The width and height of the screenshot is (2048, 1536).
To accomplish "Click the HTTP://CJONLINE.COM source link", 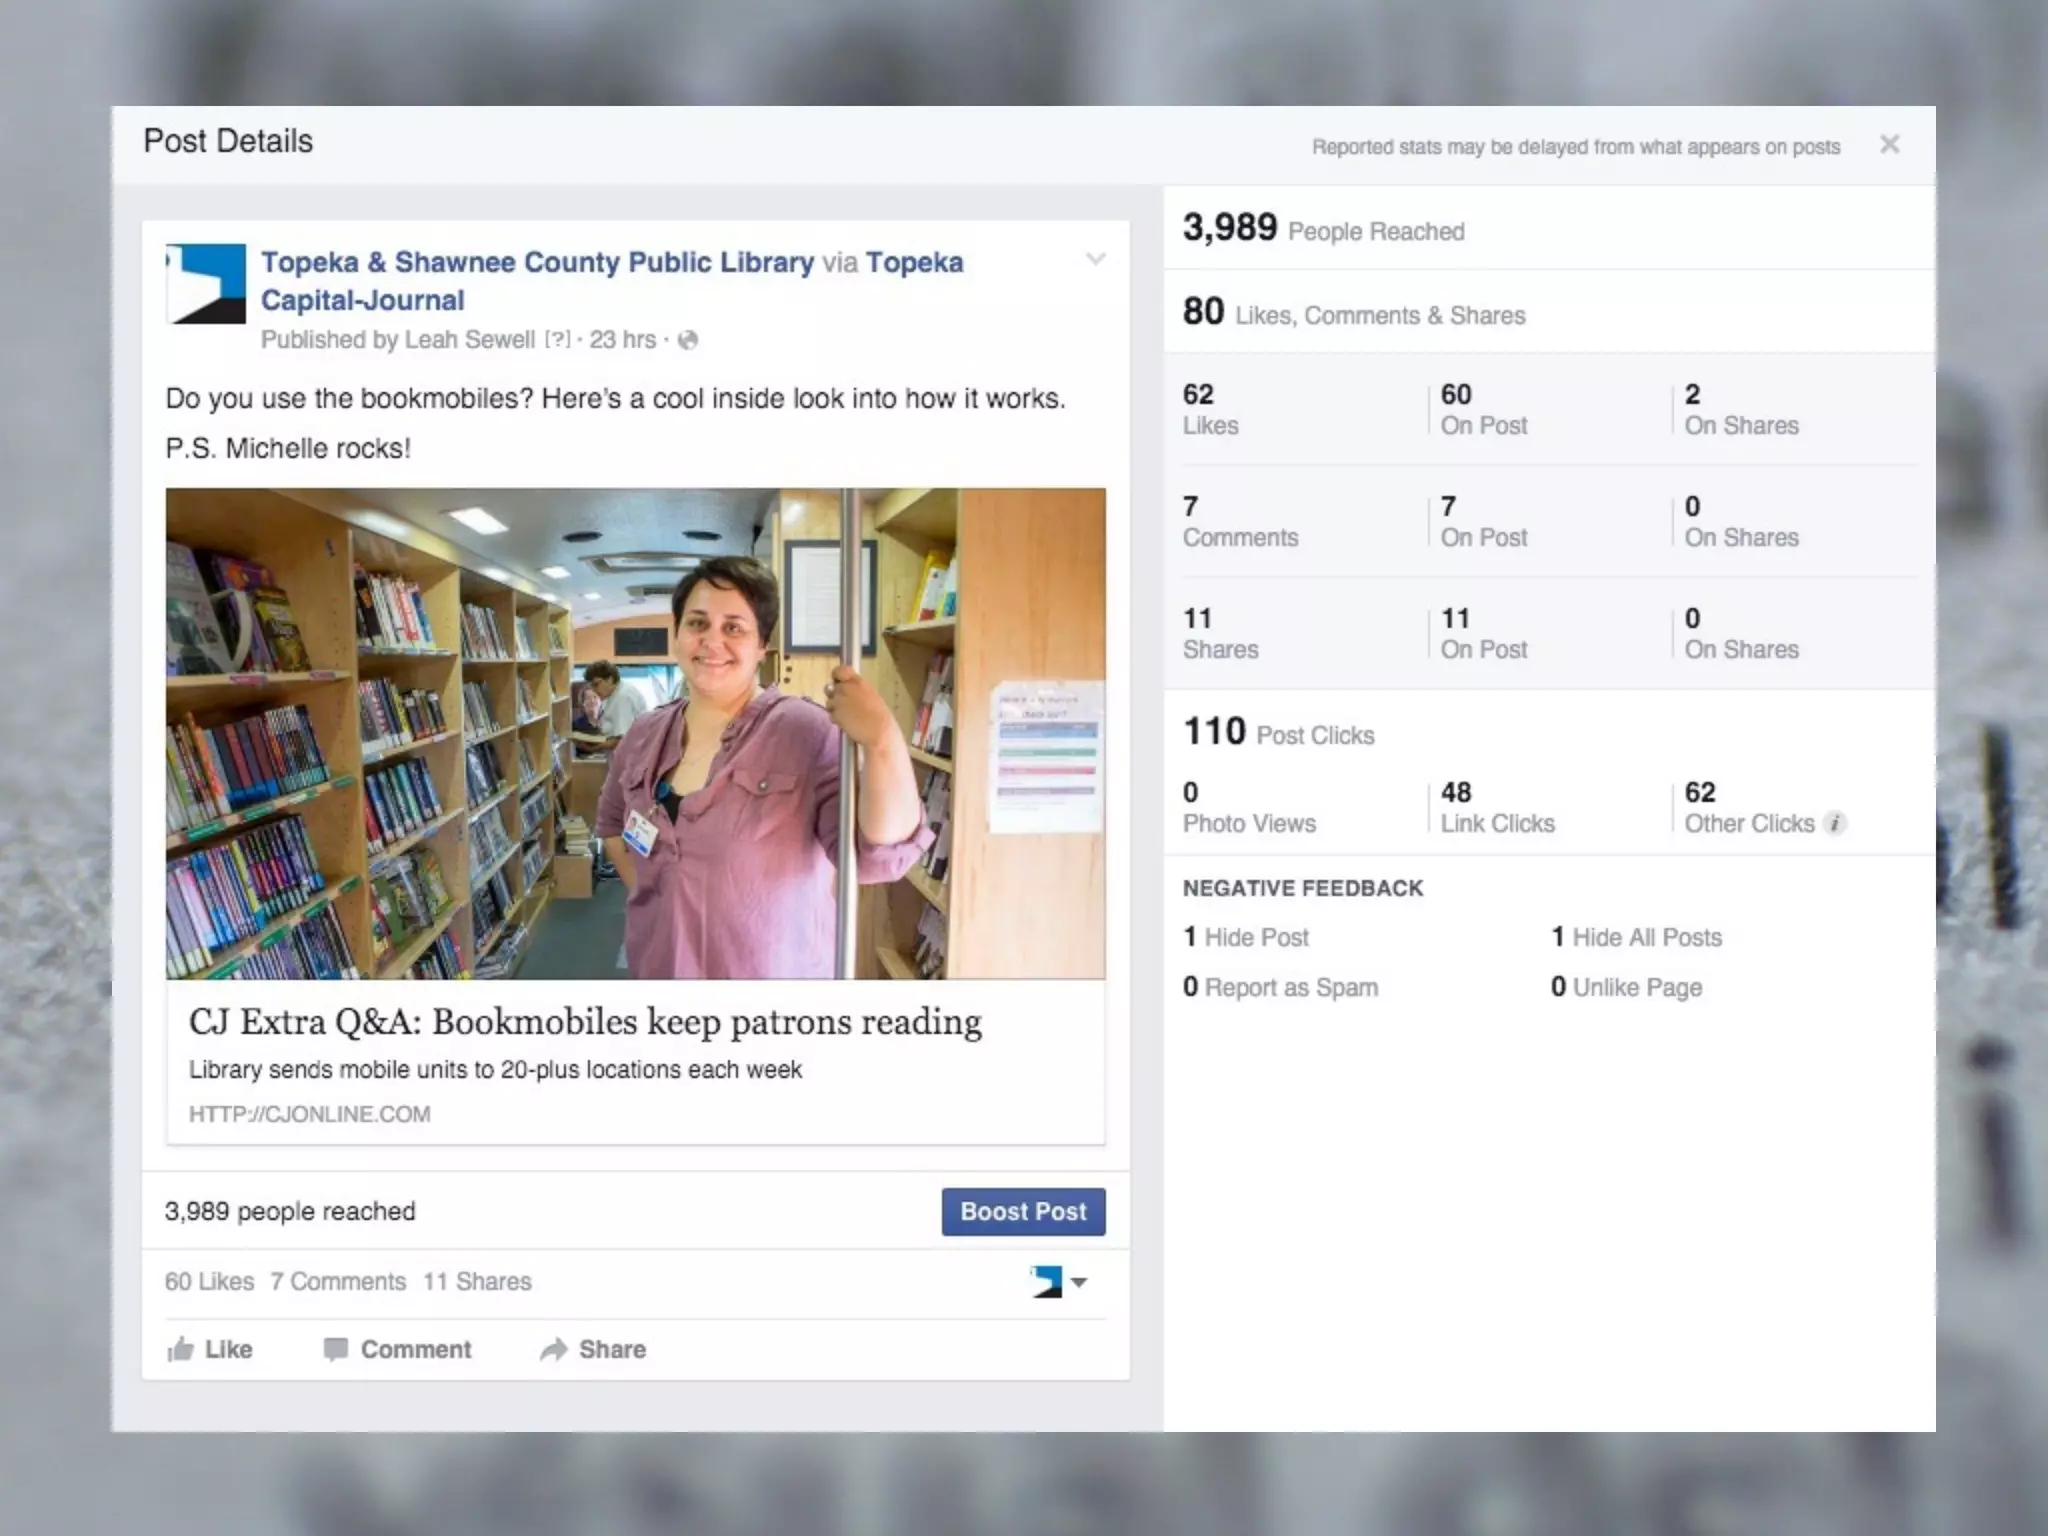I will (309, 1114).
